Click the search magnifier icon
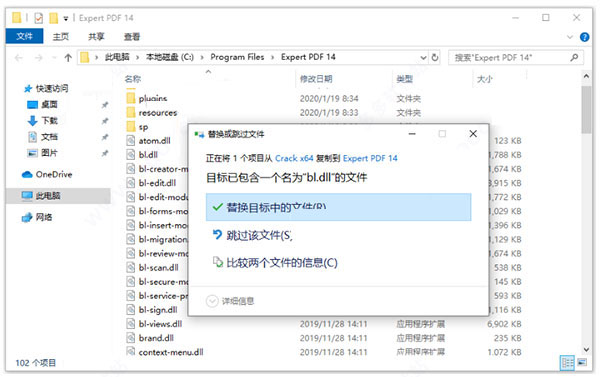The height and width of the screenshot is (377, 600). (x=574, y=57)
